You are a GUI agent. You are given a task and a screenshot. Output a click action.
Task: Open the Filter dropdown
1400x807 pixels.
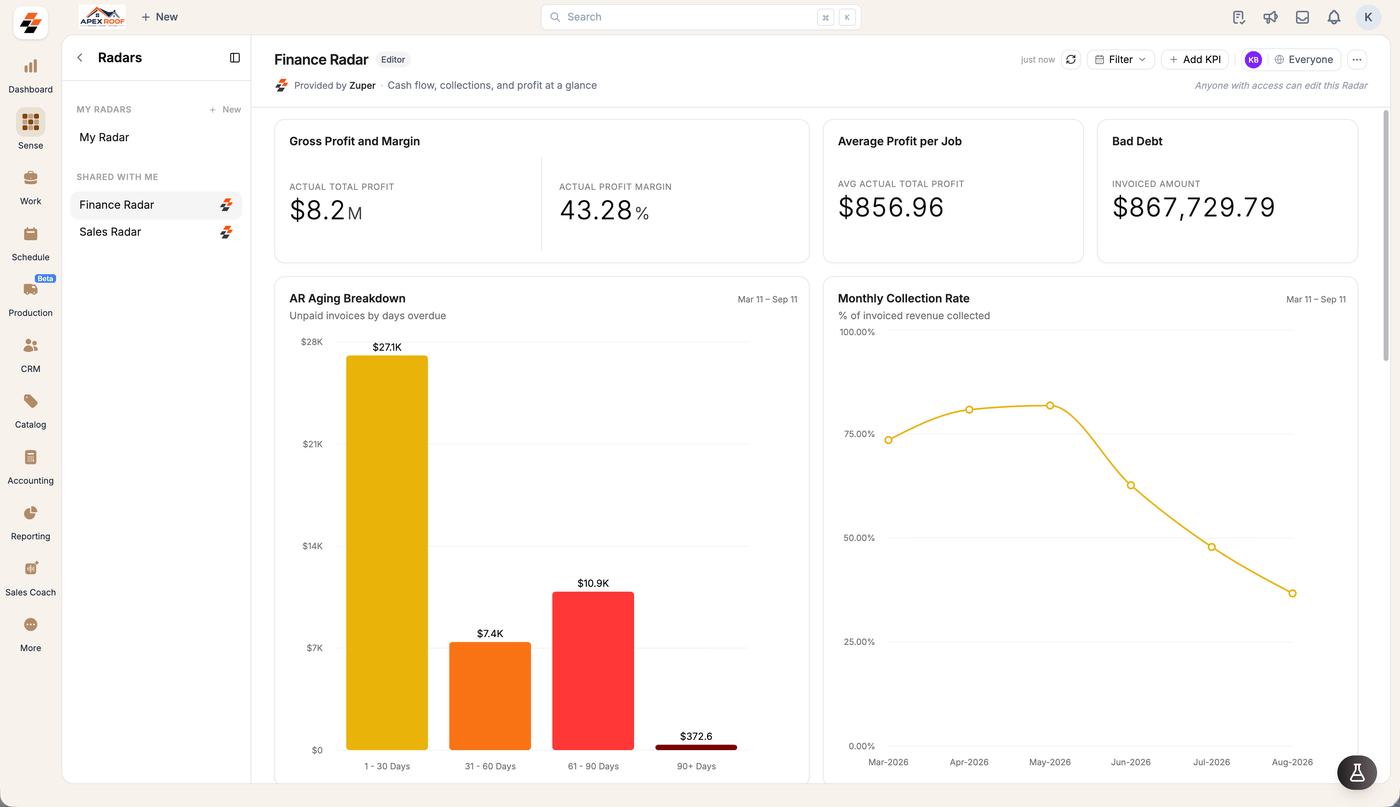click(x=1121, y=60)
